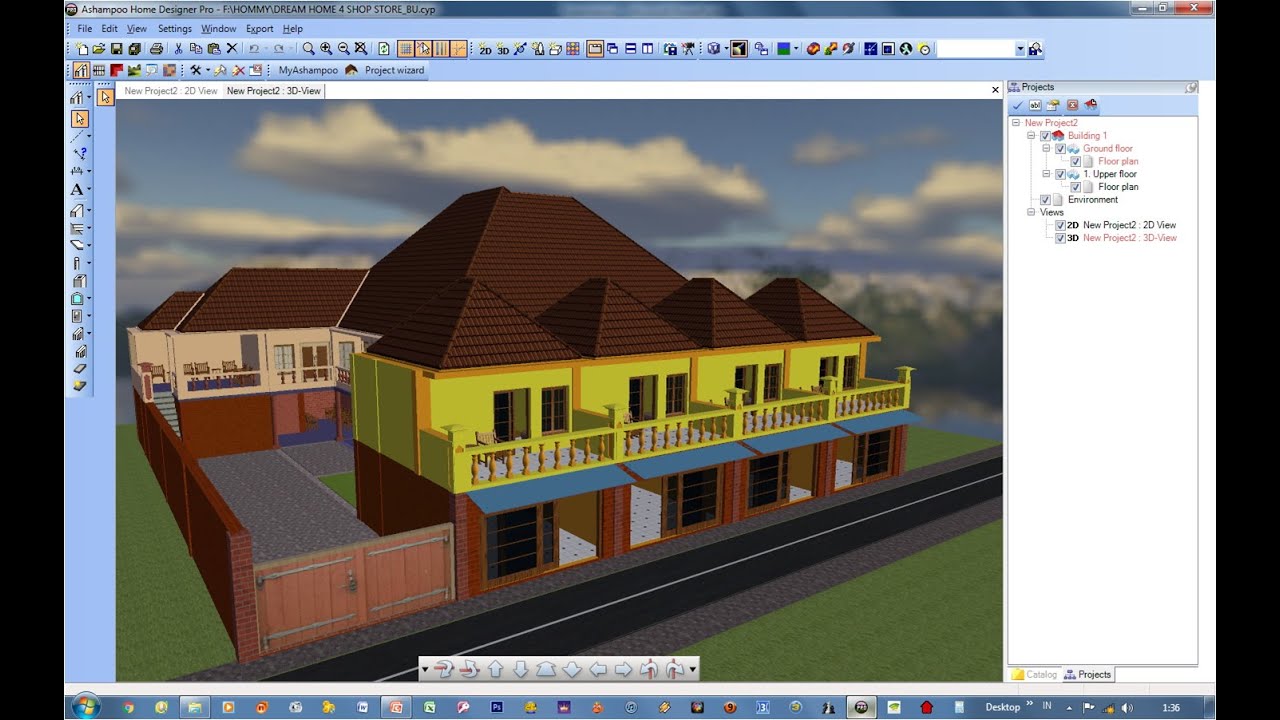This screenshot has width=1280, height=720.
Task: Collapse the 1. Upper floor tree node
Action: point(1047,174)
